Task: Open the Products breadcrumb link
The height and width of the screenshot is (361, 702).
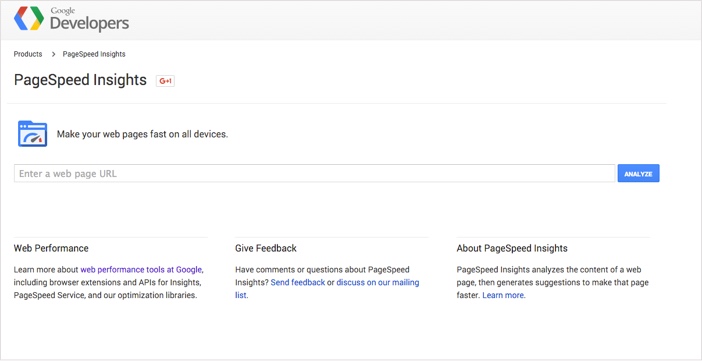Action: click(x=28, y=54)
